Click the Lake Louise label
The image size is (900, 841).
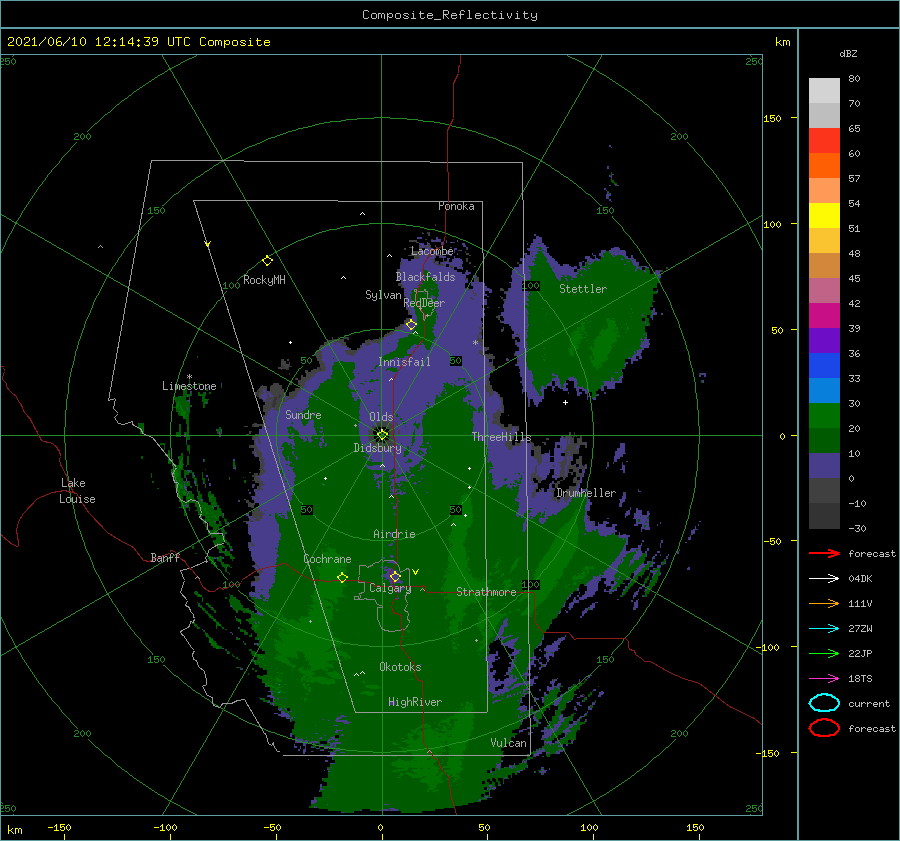pyautogui.click(x=77, y=491)
